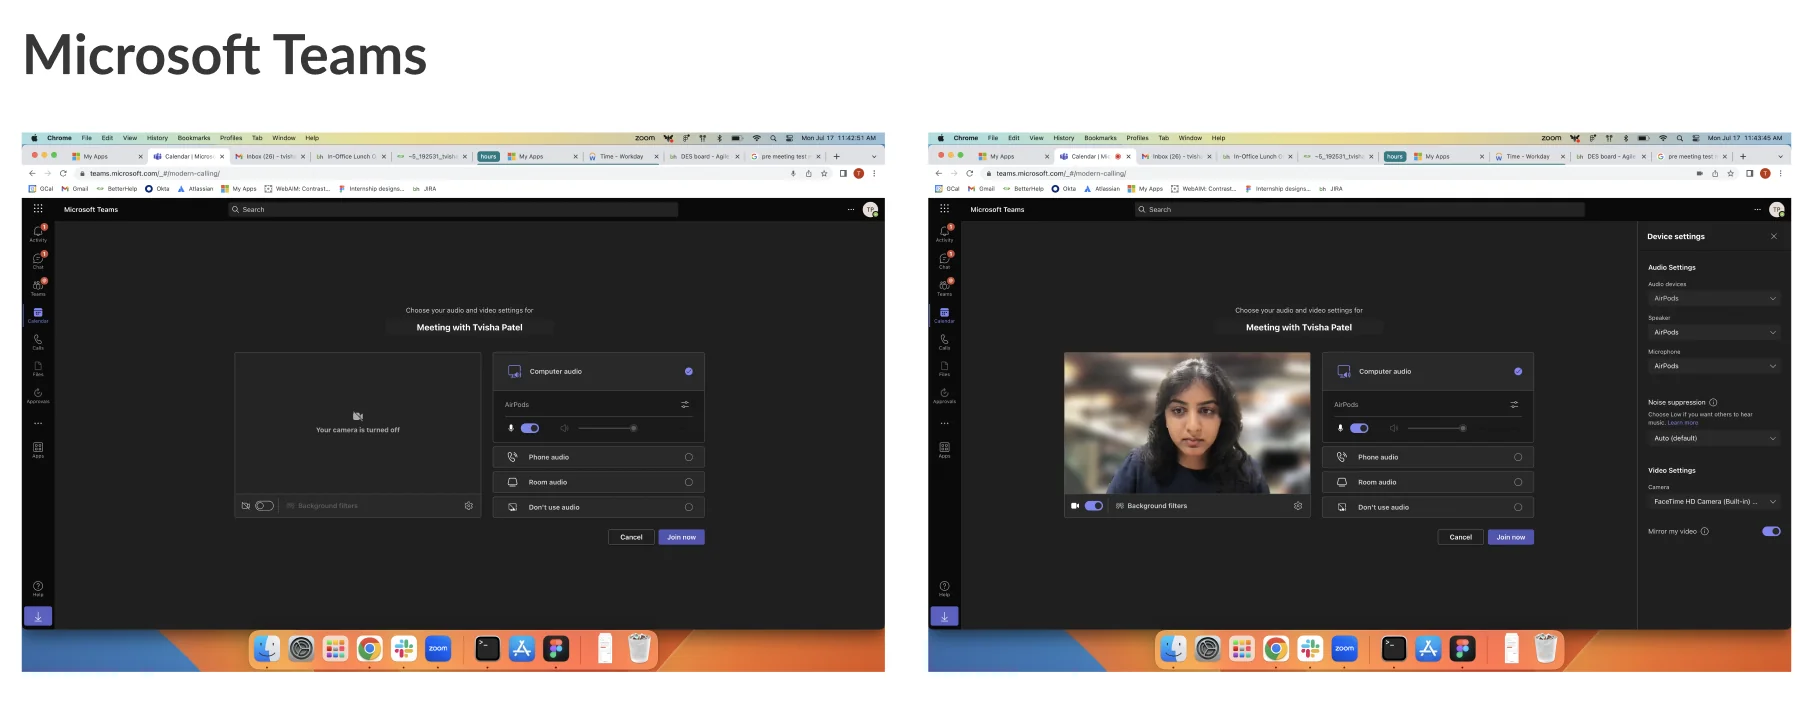The width and height of the screenshot is (1820, 716).
Task: Open Zoom app from the left screenshot's dock
Action: click(x=438, y=649)
